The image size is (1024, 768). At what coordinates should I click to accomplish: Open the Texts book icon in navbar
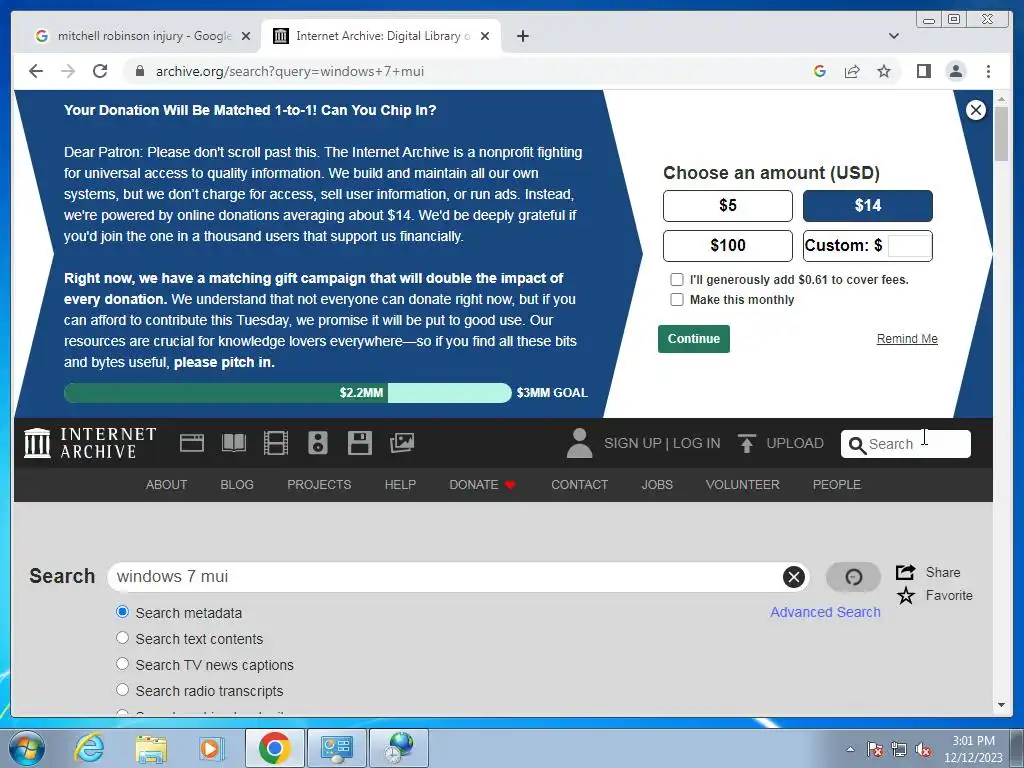234,443
